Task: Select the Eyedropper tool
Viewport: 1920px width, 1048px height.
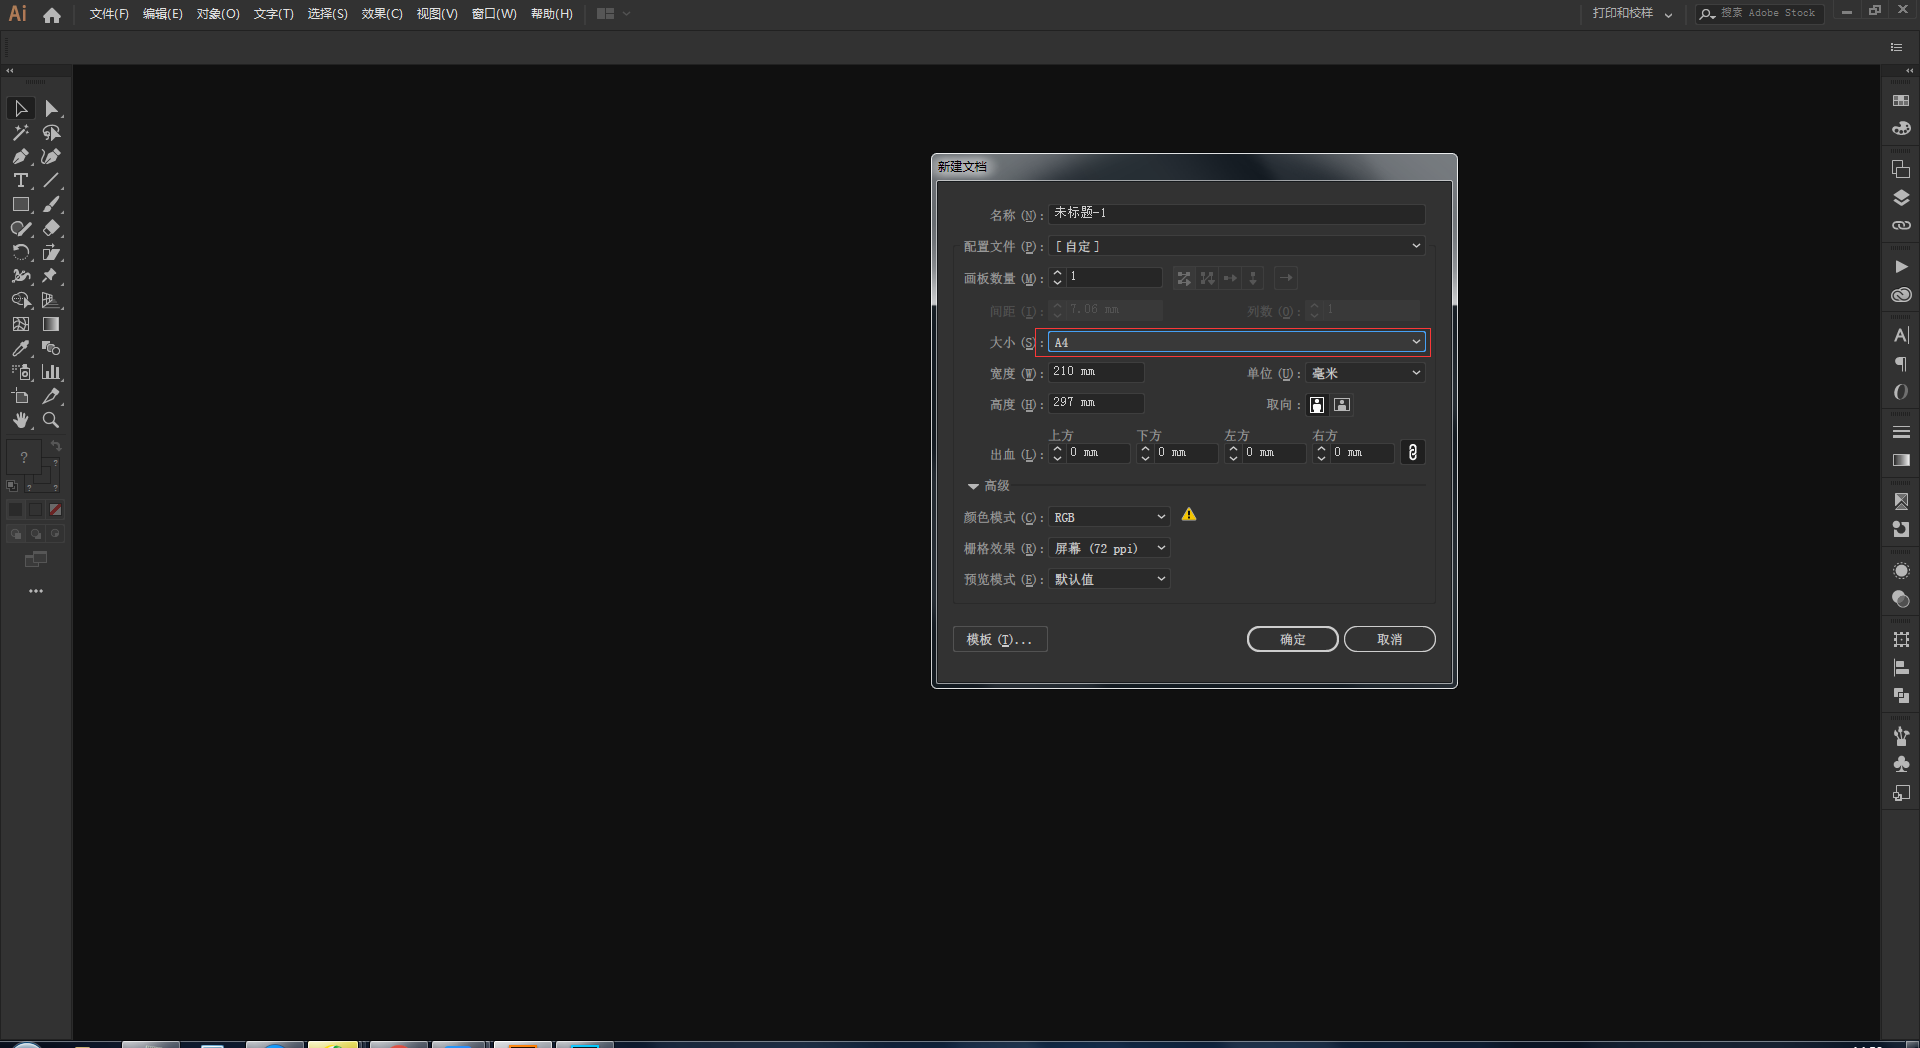Action: coord(21,348)
